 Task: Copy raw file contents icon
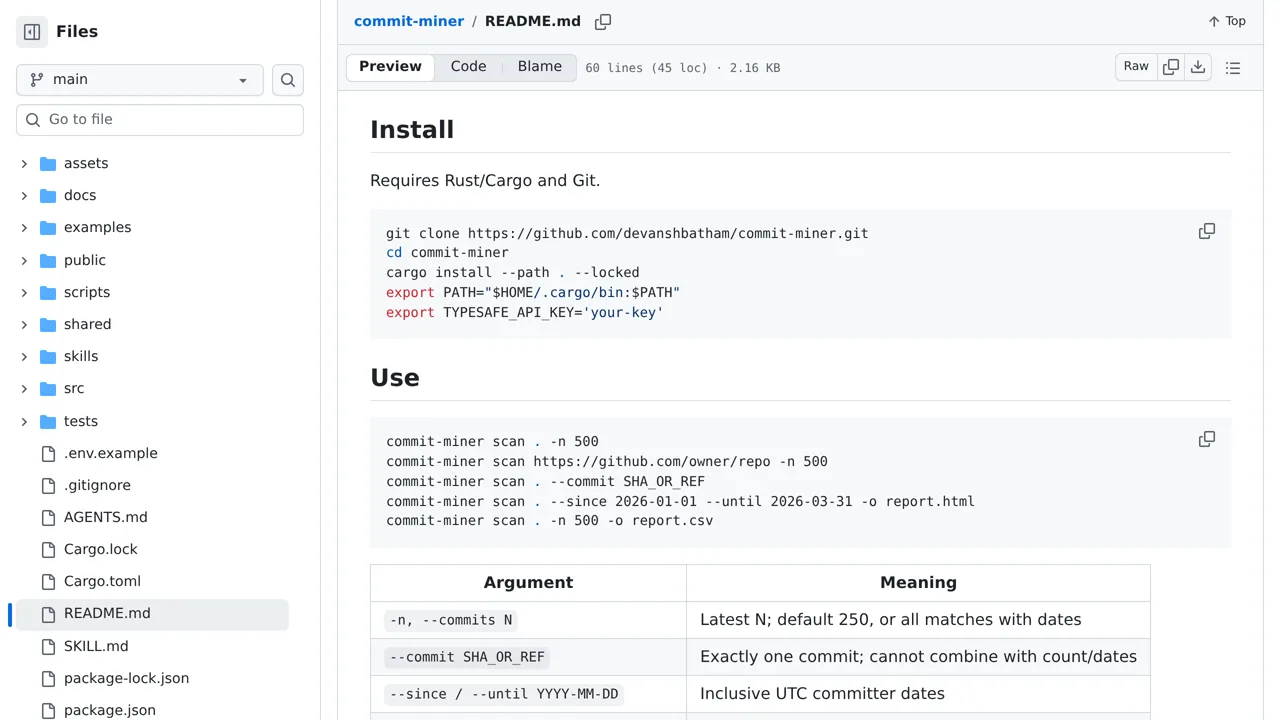[1171, 67]
